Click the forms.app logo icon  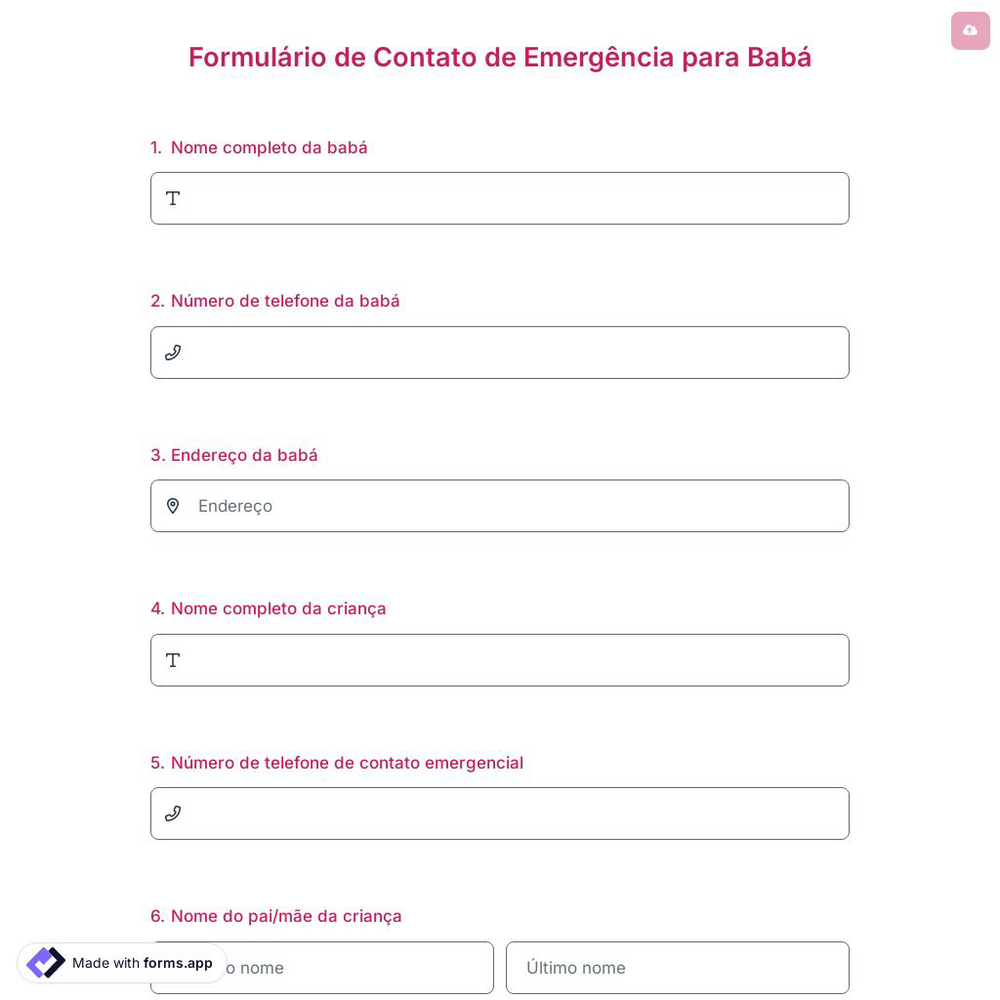tap(45, 962)
